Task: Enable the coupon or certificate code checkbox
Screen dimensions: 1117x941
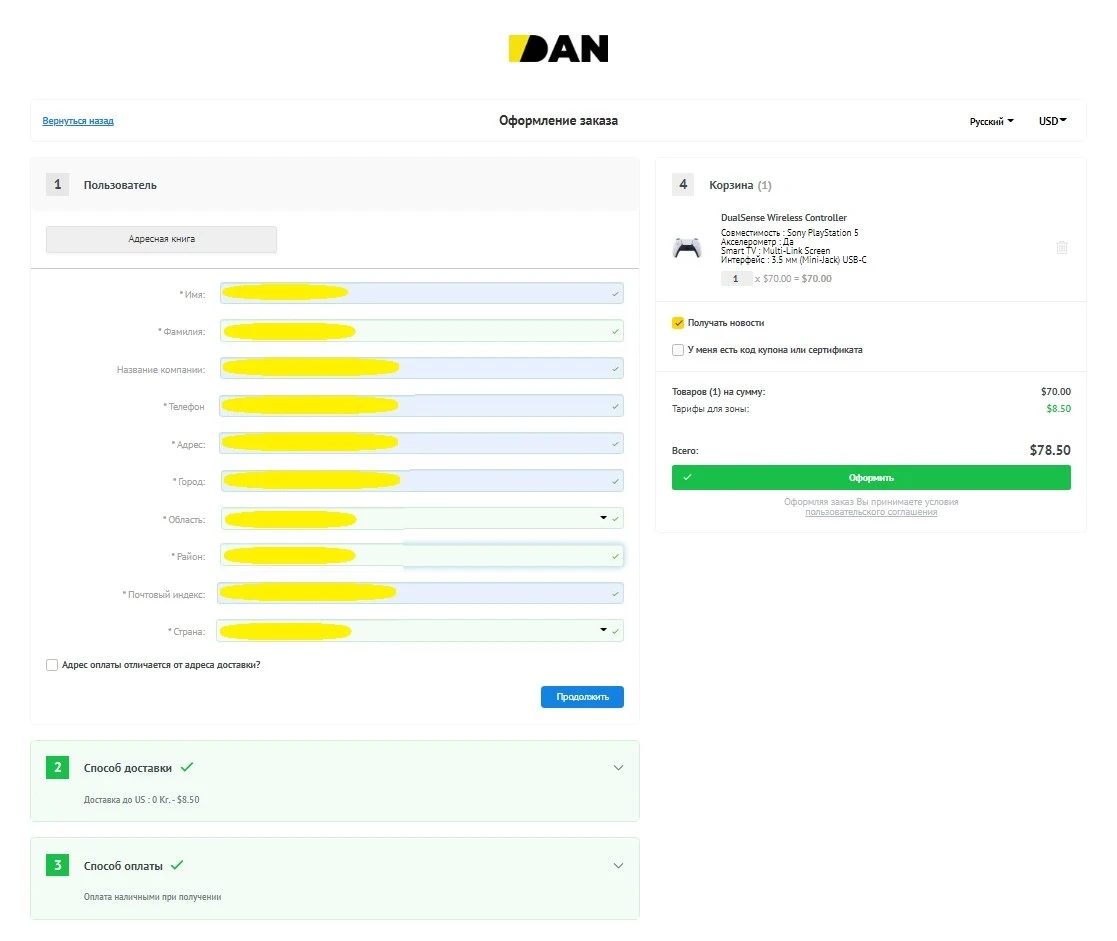Action: 678,350
